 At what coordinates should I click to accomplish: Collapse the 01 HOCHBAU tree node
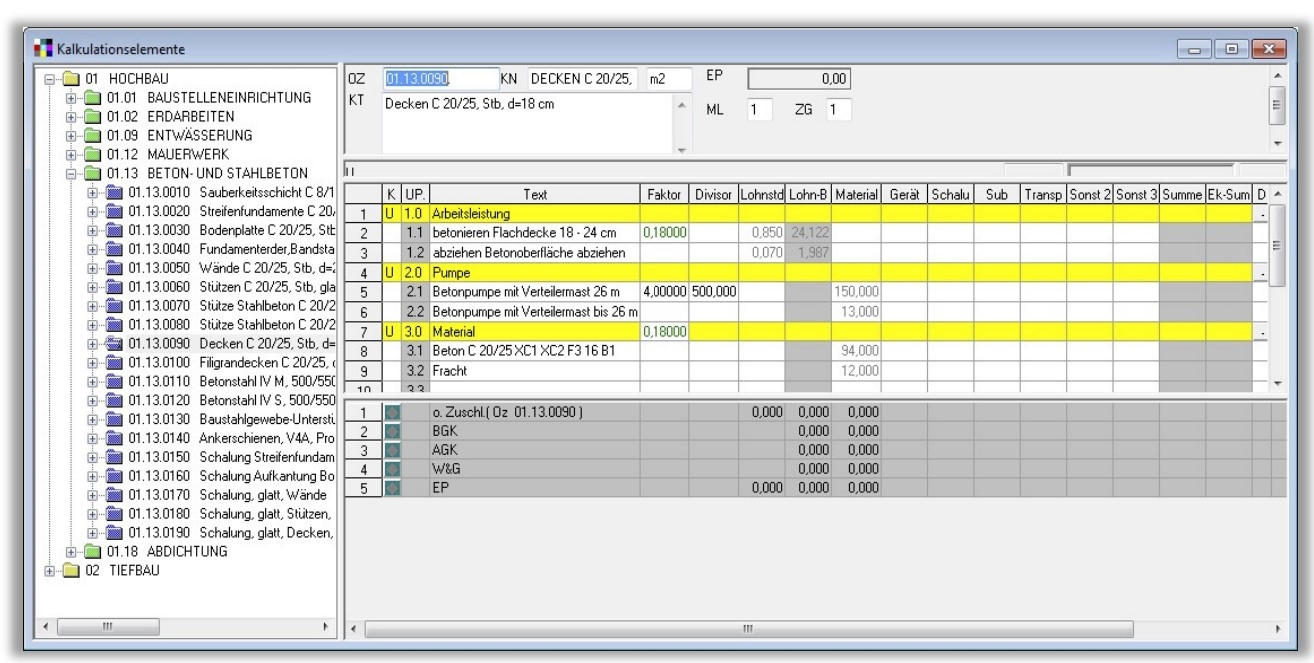pos(51,78)
